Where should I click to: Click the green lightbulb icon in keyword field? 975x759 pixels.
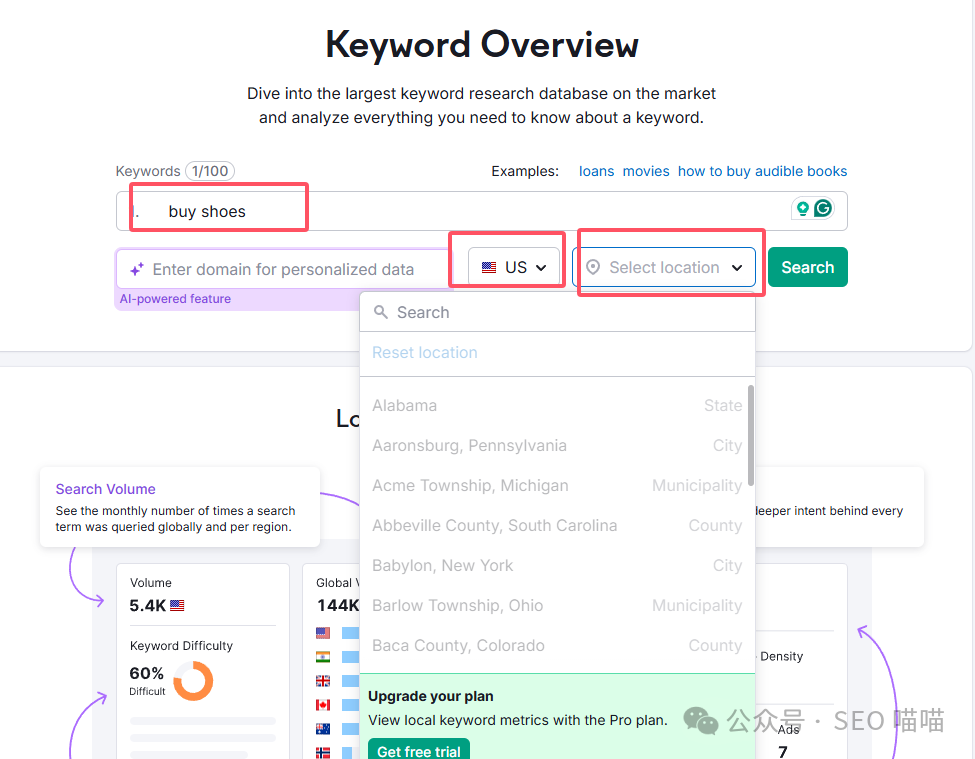point(802,209)
